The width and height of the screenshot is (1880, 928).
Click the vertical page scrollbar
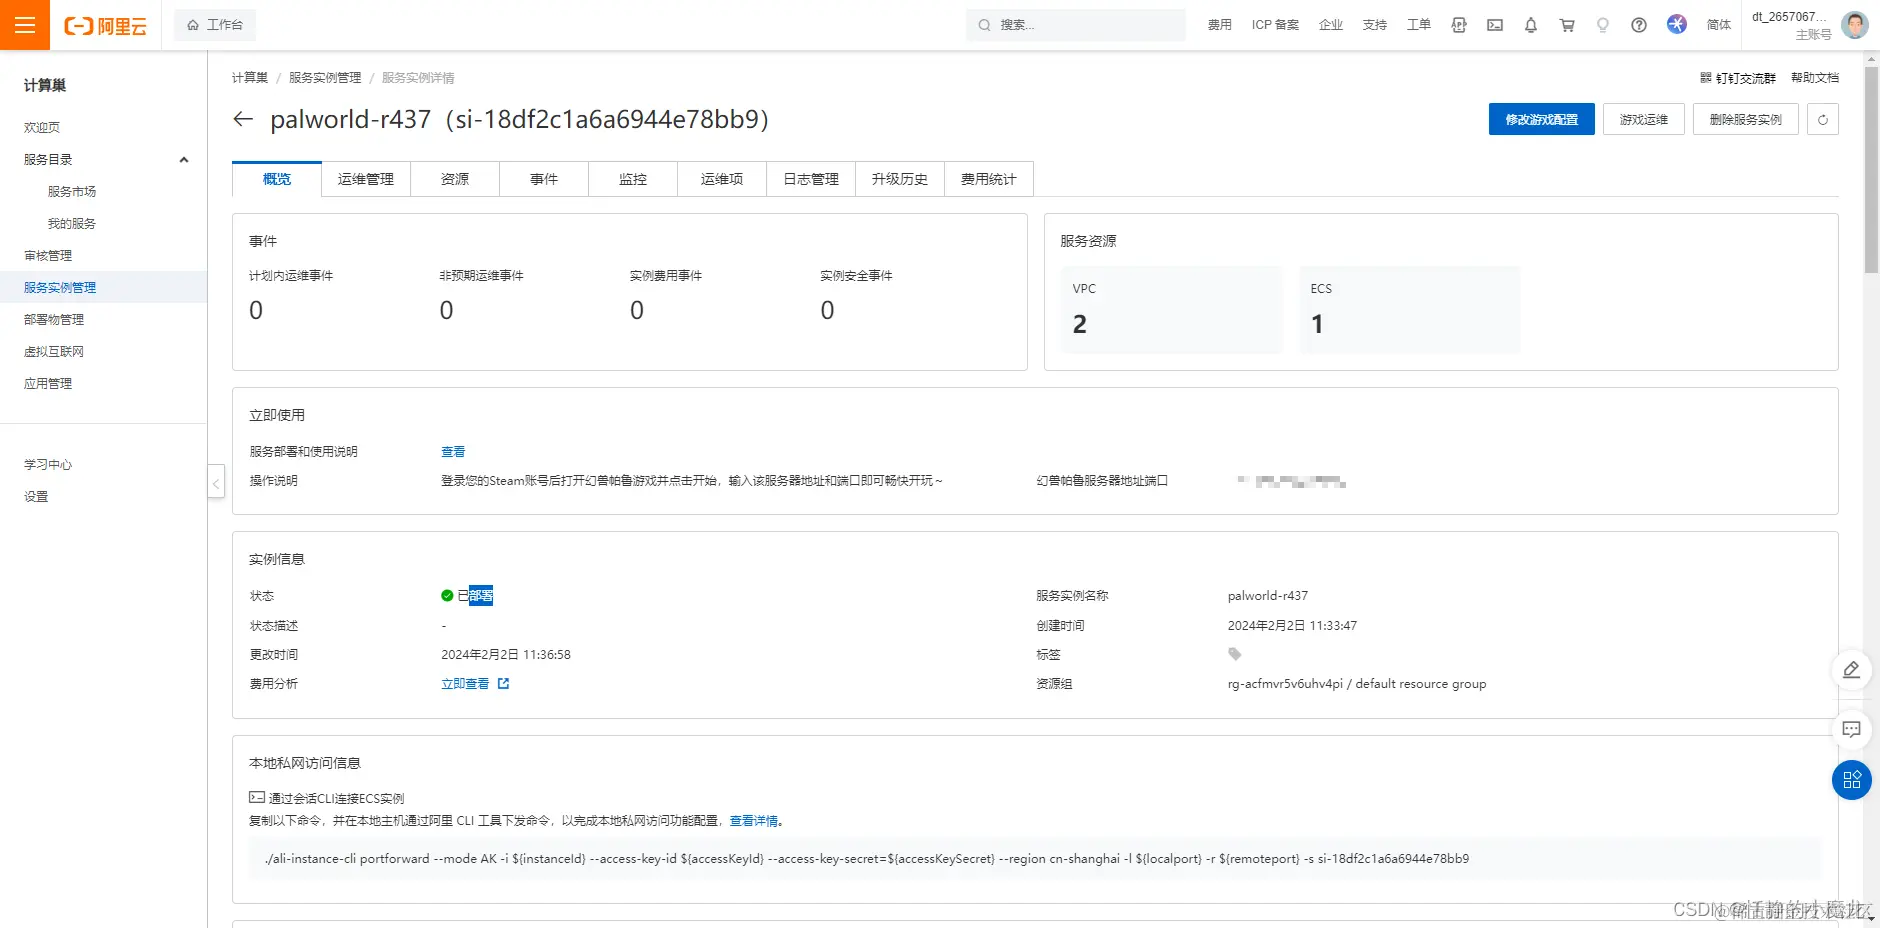coord(1871,170)
